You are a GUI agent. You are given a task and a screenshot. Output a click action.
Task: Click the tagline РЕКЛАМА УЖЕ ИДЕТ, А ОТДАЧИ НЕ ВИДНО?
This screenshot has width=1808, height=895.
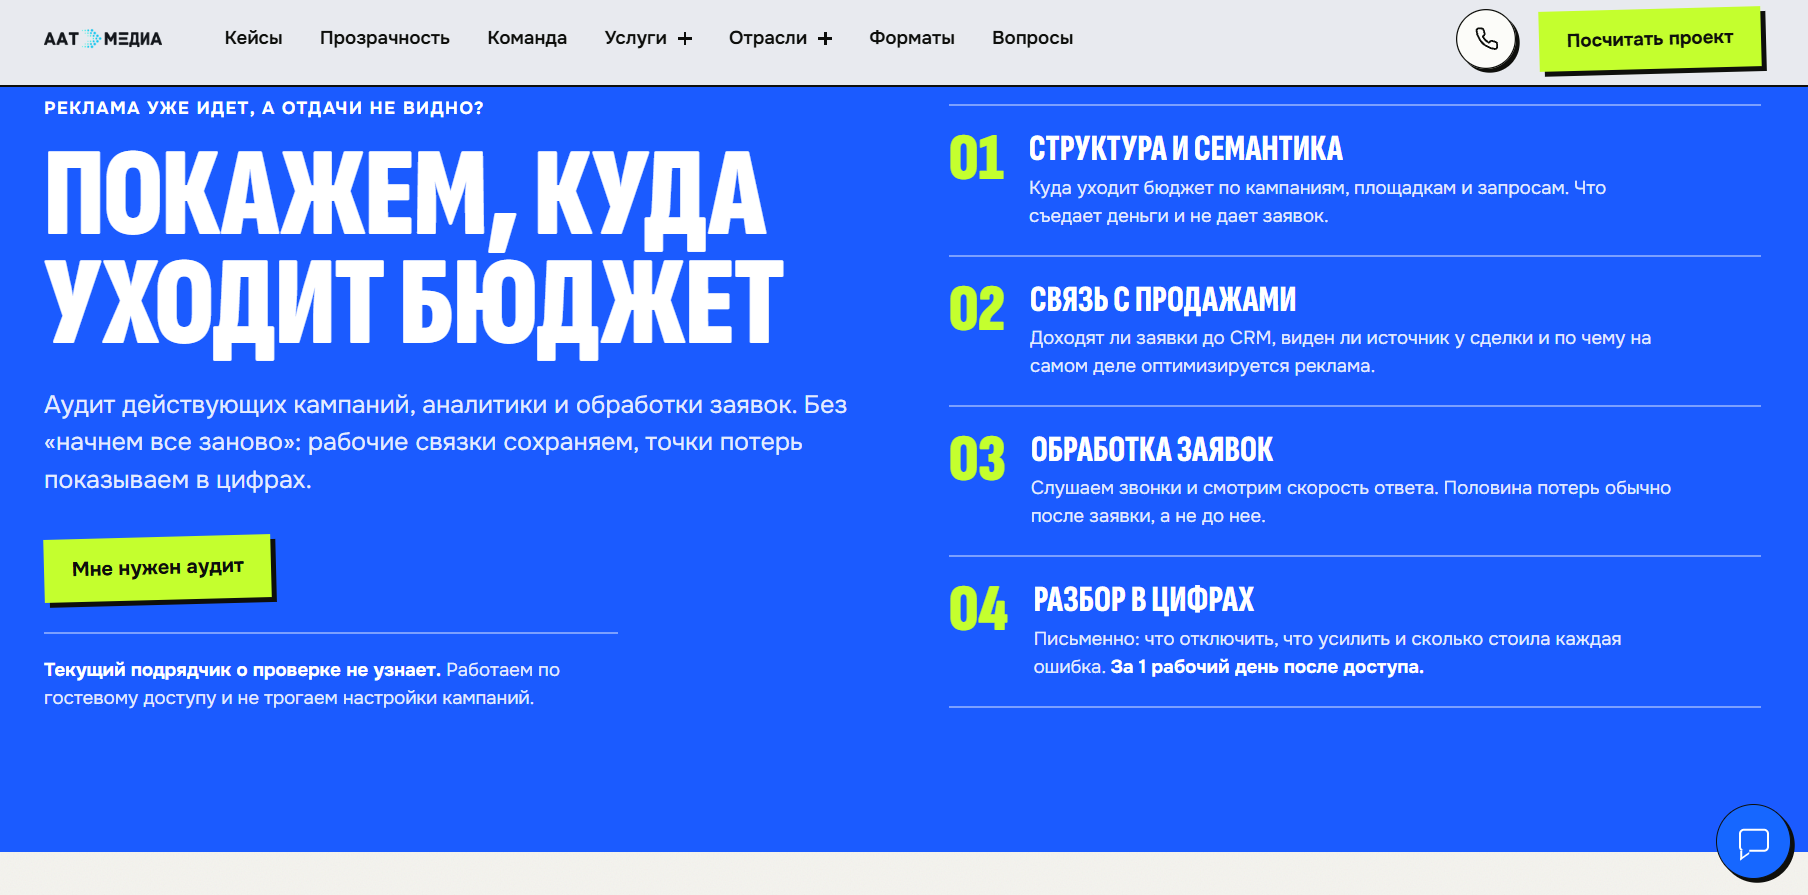264,108
